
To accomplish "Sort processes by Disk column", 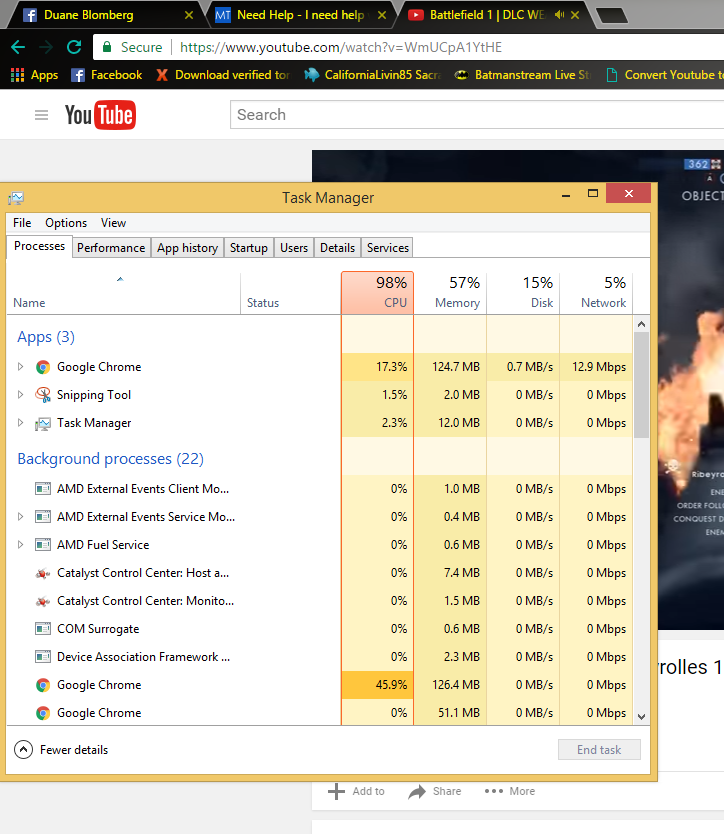I will click(523, 293).
